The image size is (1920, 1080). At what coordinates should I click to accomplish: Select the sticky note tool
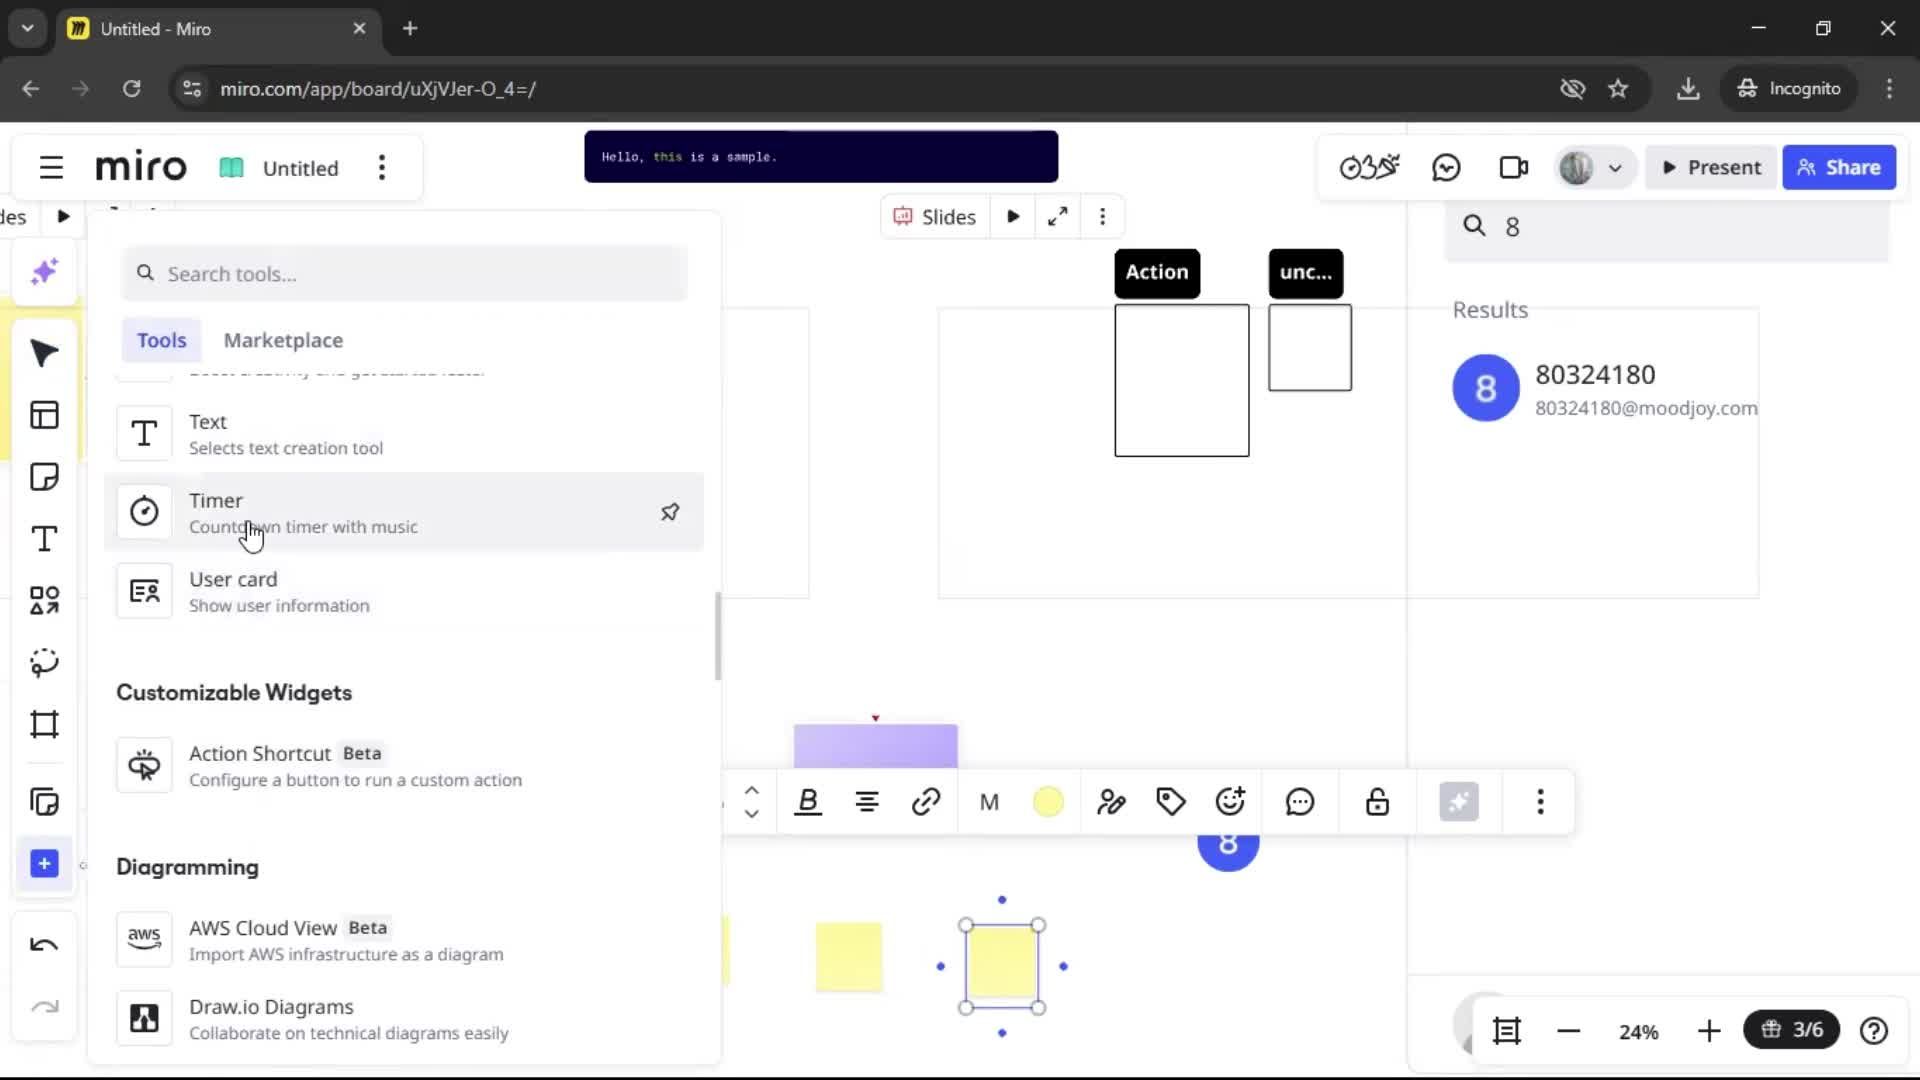(x=44, y=477)
